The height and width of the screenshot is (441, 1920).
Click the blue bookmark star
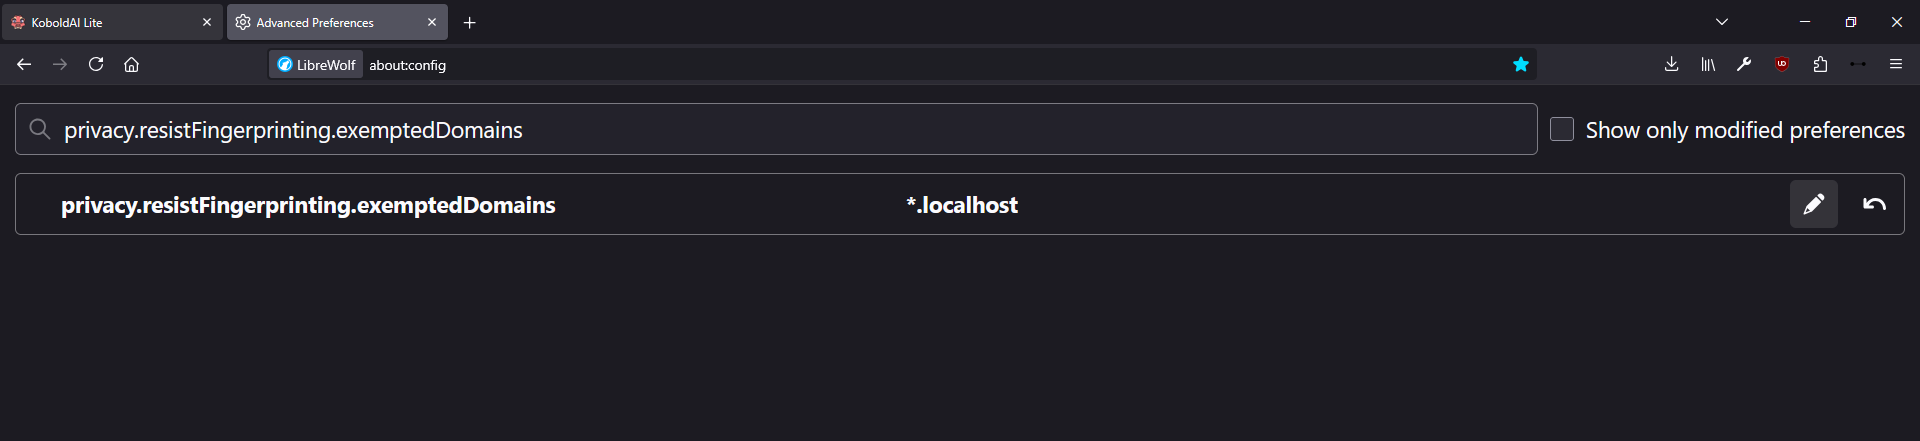(1521, 64)
